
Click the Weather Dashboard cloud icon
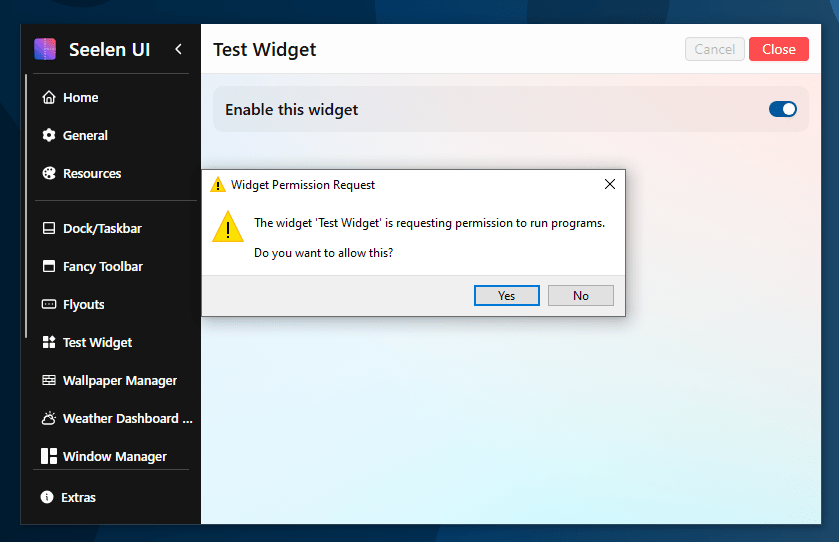(48, 419)
